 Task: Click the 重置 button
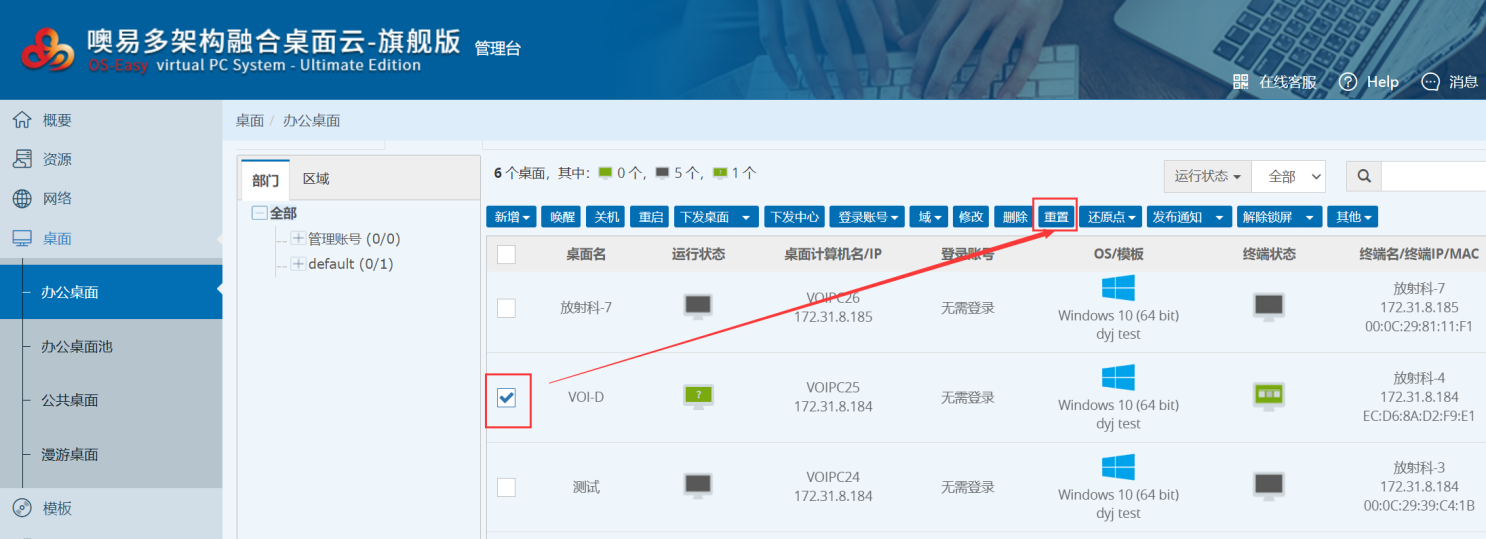coord(1056,217)
